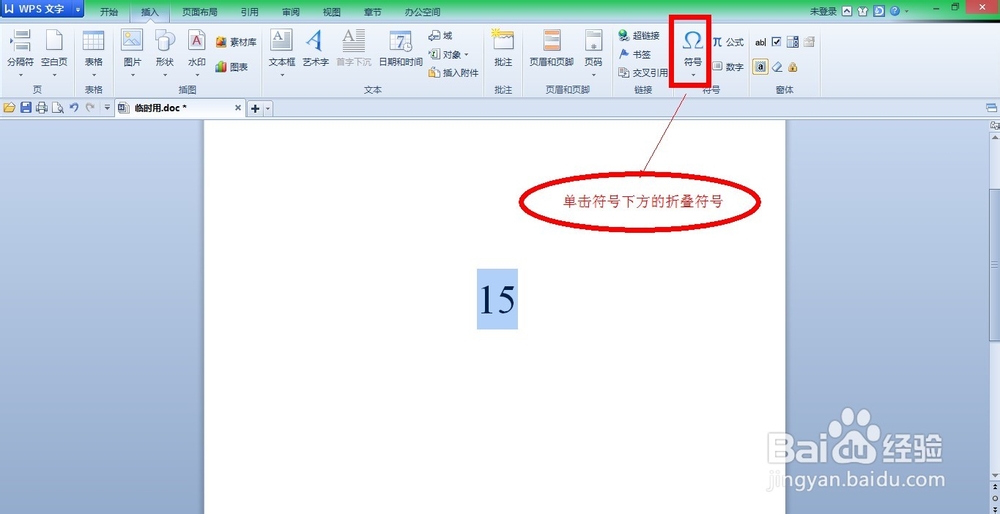Add a 书签 bookmark
This screenshot has width=1000, height=514.
(x=635, y=54)
